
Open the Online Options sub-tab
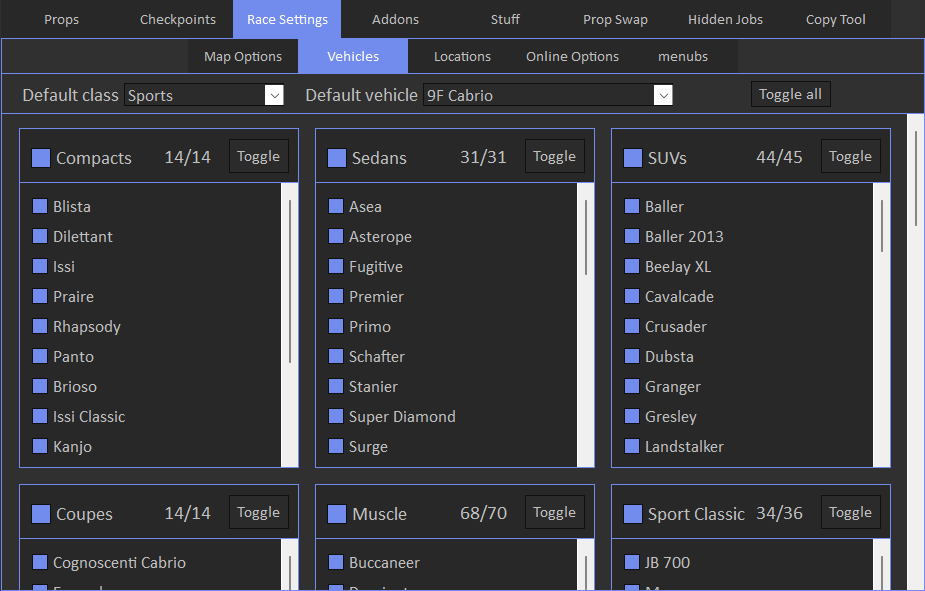coord(572,57)
